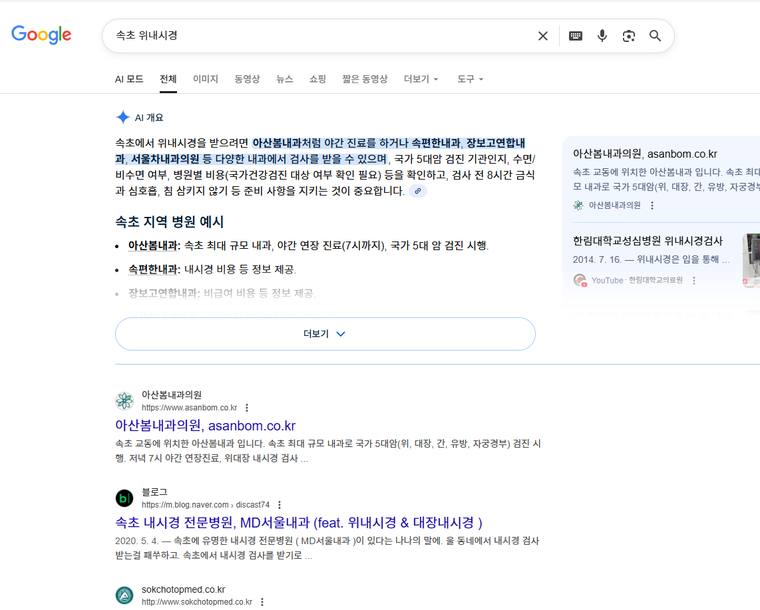This screenshot has width=760, height=610.
Task: Switch to 짧은 동영상 tab
Action: [x=365, y=79]
